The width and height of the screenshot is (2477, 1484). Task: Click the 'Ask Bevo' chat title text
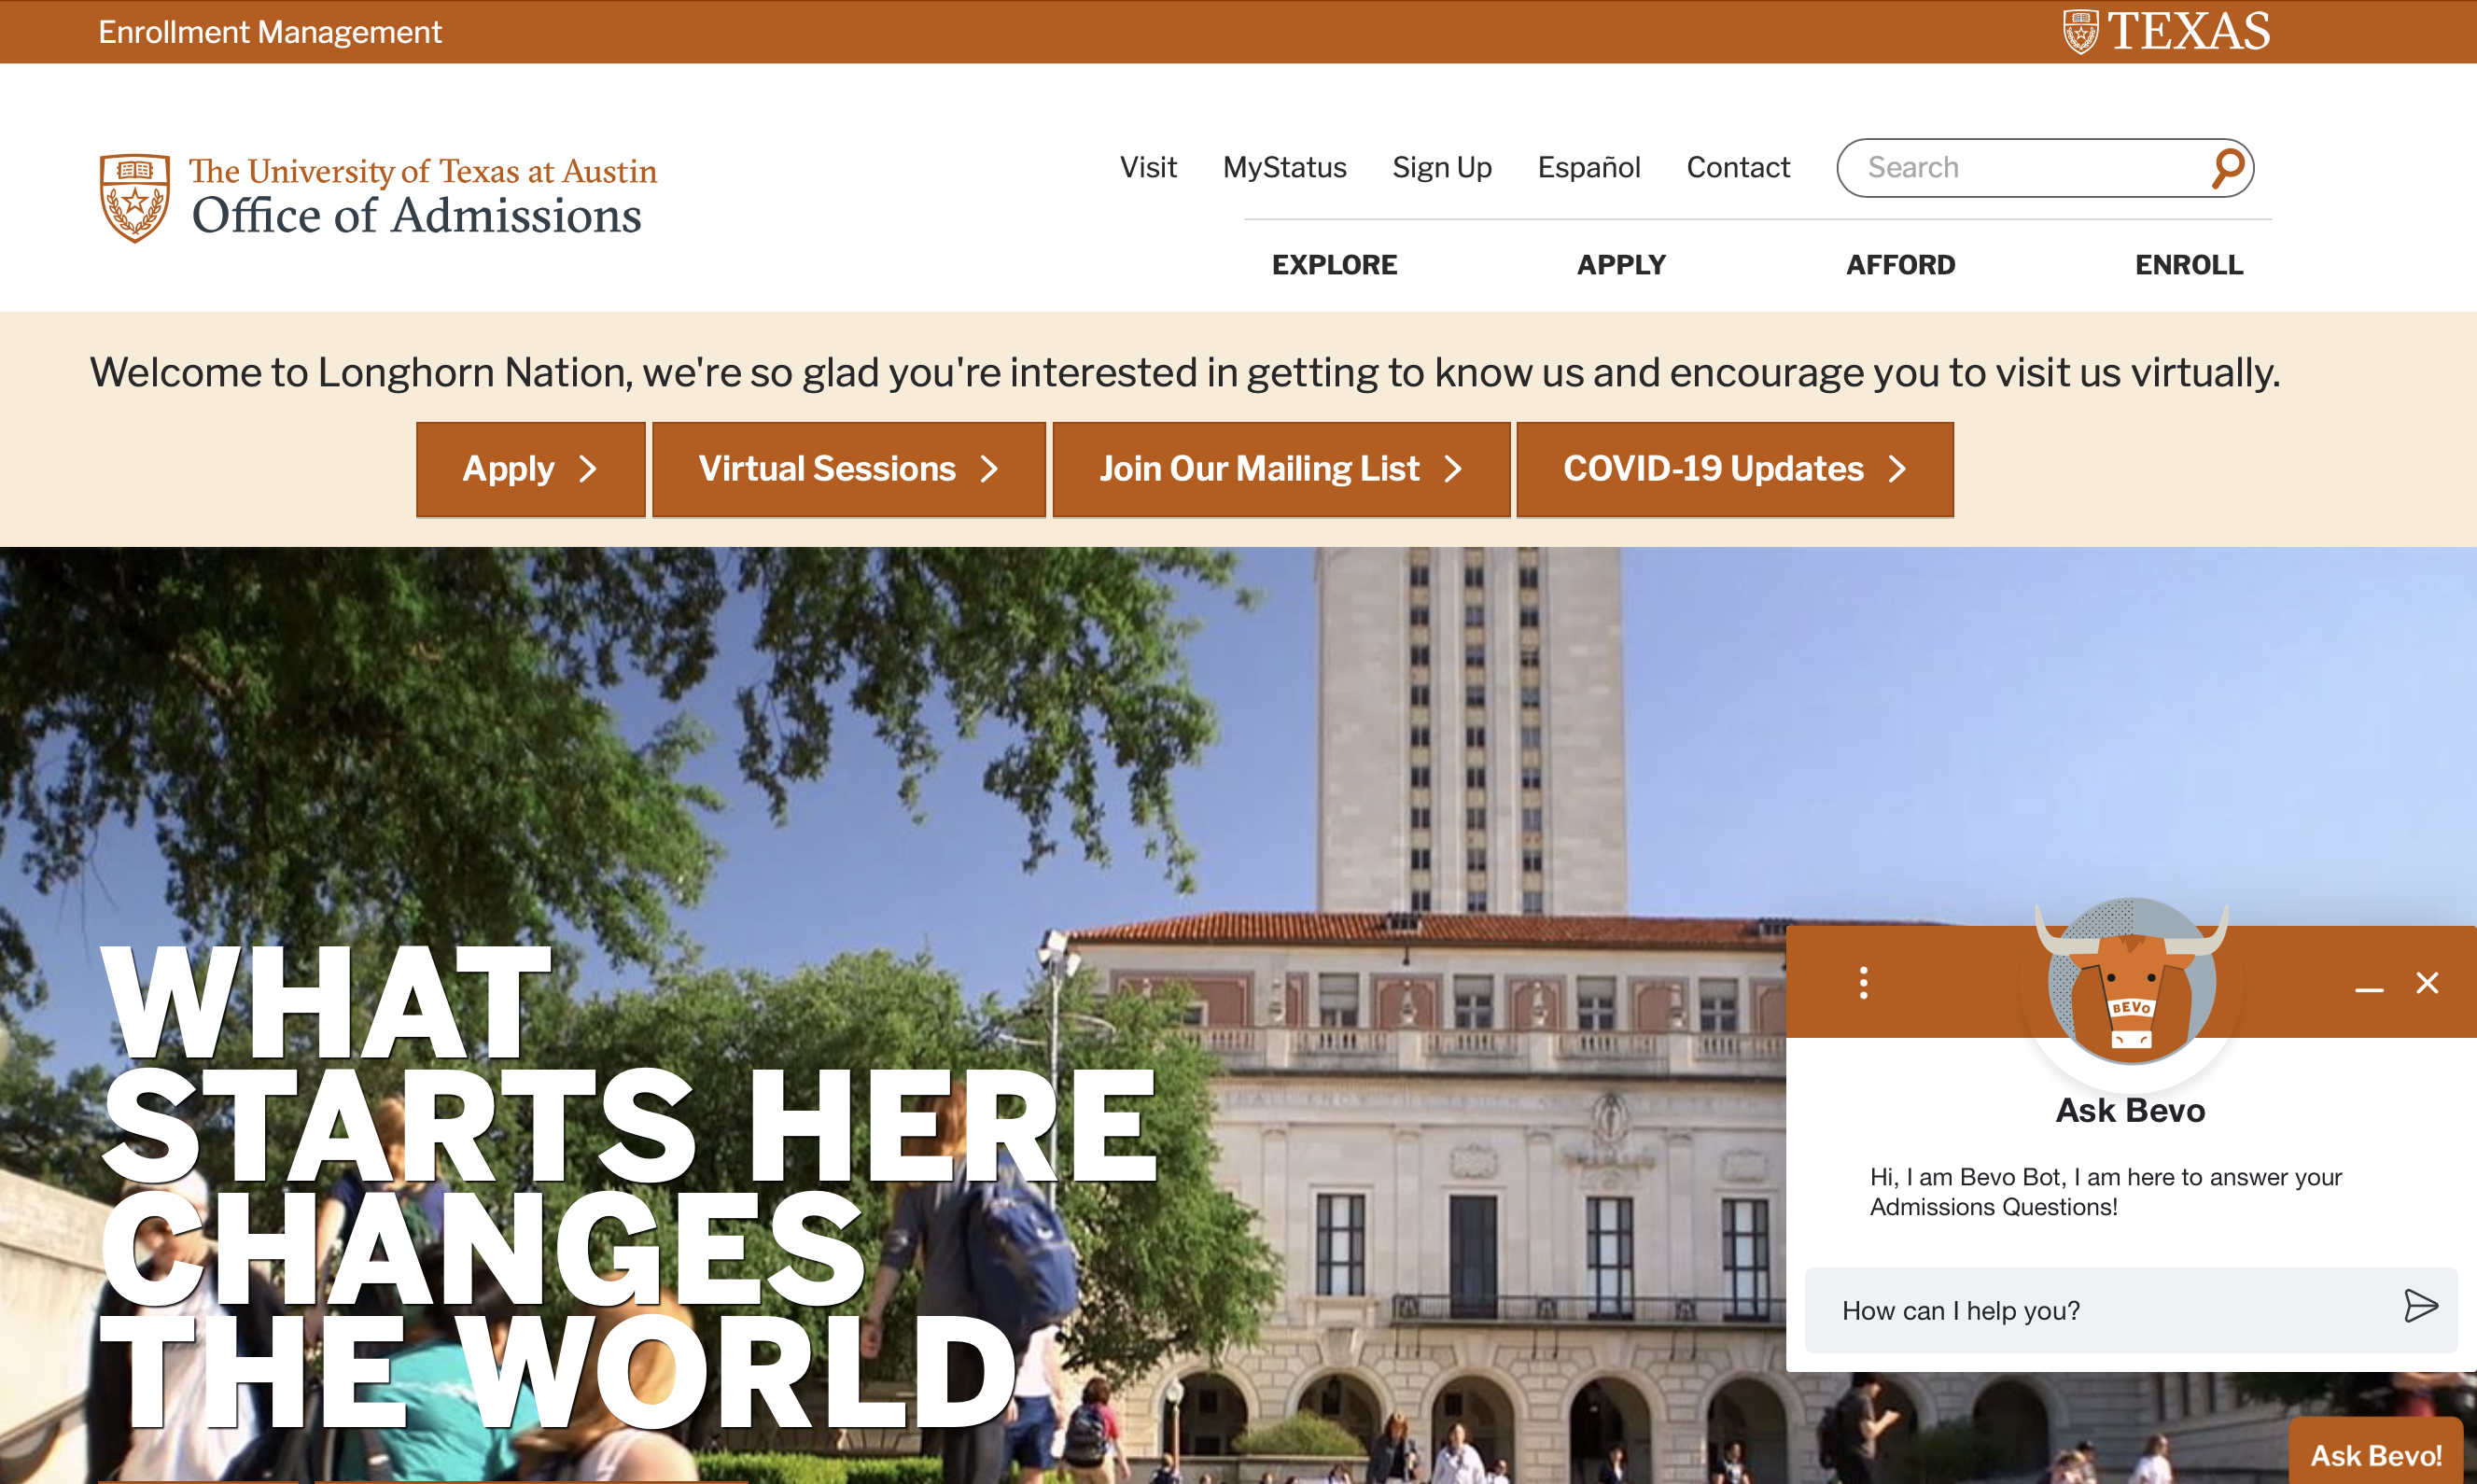tap(2130, 1111)
